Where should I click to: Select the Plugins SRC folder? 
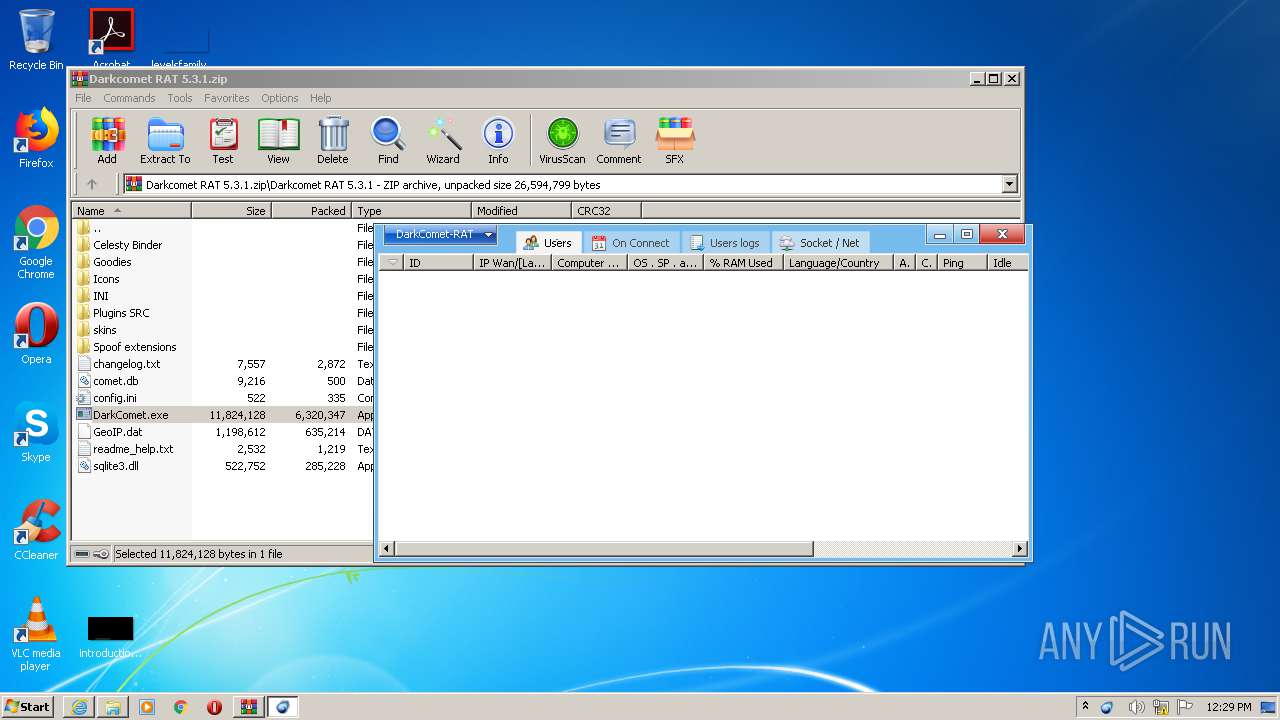121,313
